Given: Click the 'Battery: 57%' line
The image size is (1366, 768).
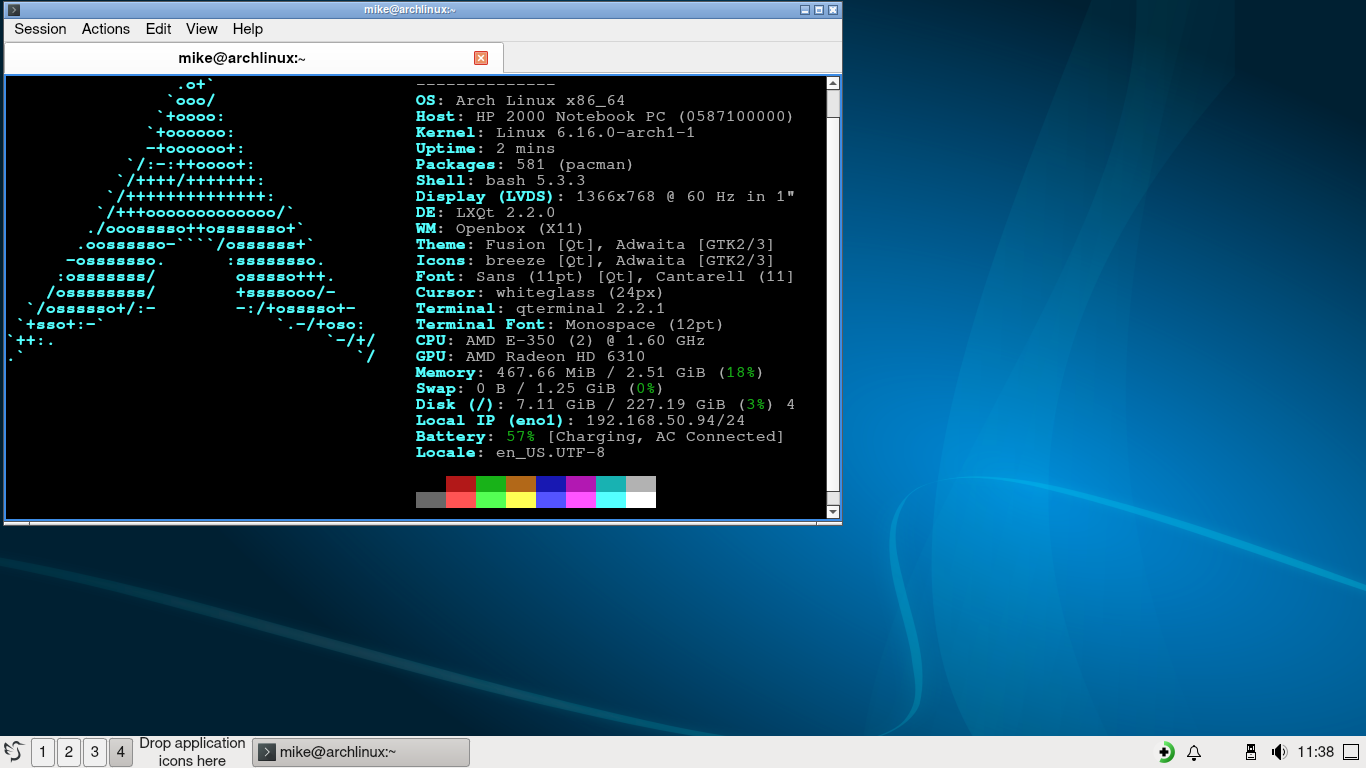Looking at the screenshot, I should click(x=600, y=437).
